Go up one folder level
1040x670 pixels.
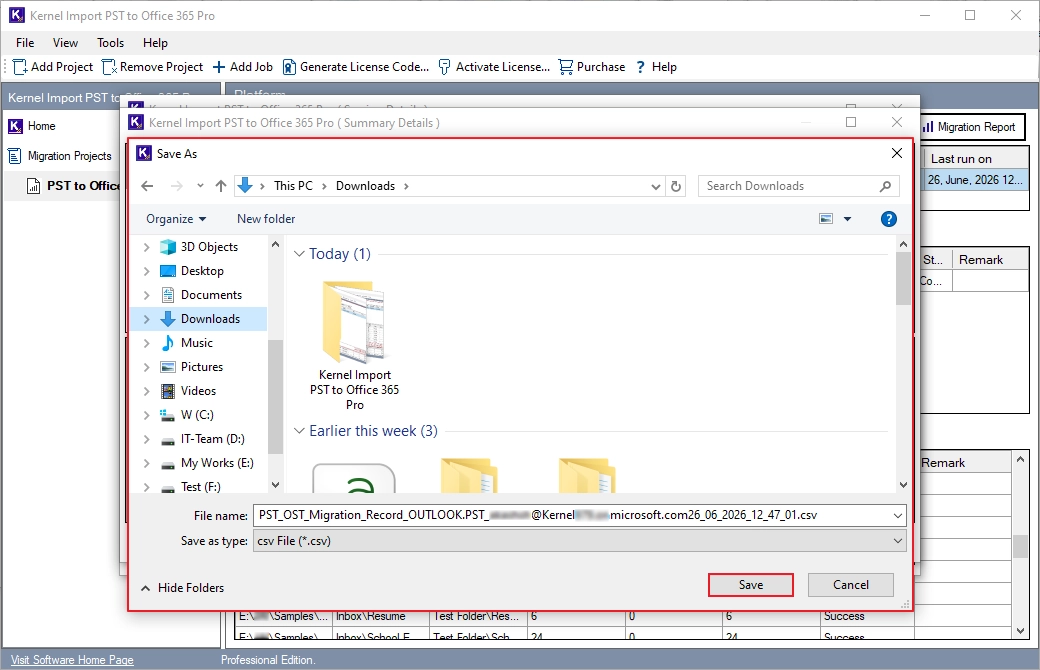(221, 186)
